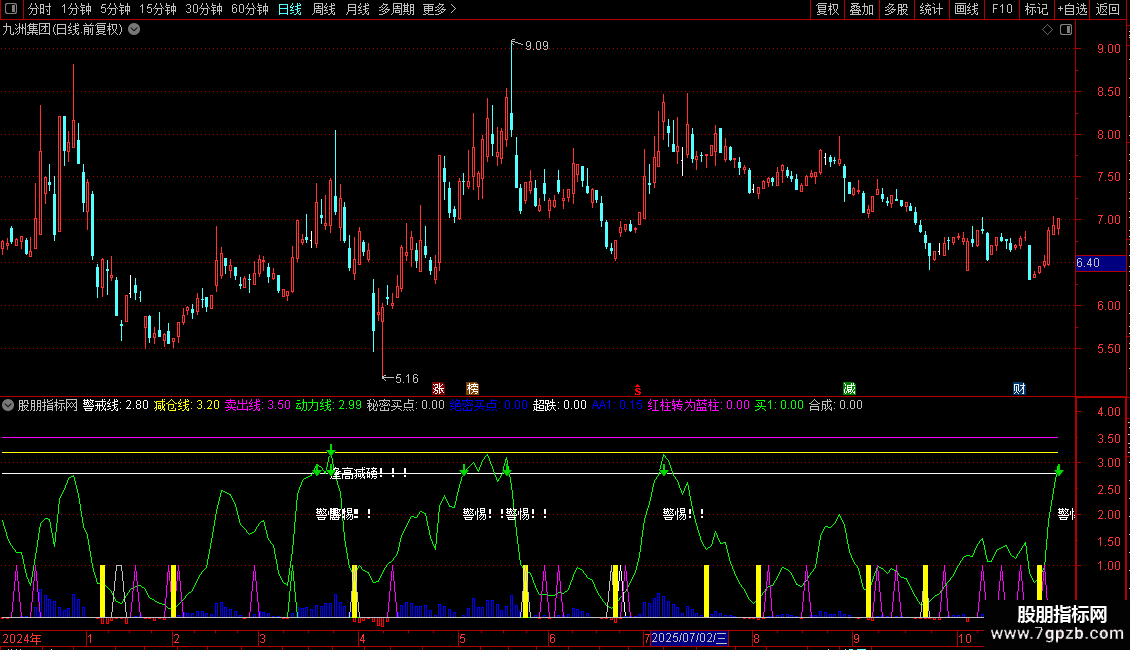Expand the 股朋指标网 indicator panel menu
Viewport: 1130px width, 650px height.
[x=9, y=405]
